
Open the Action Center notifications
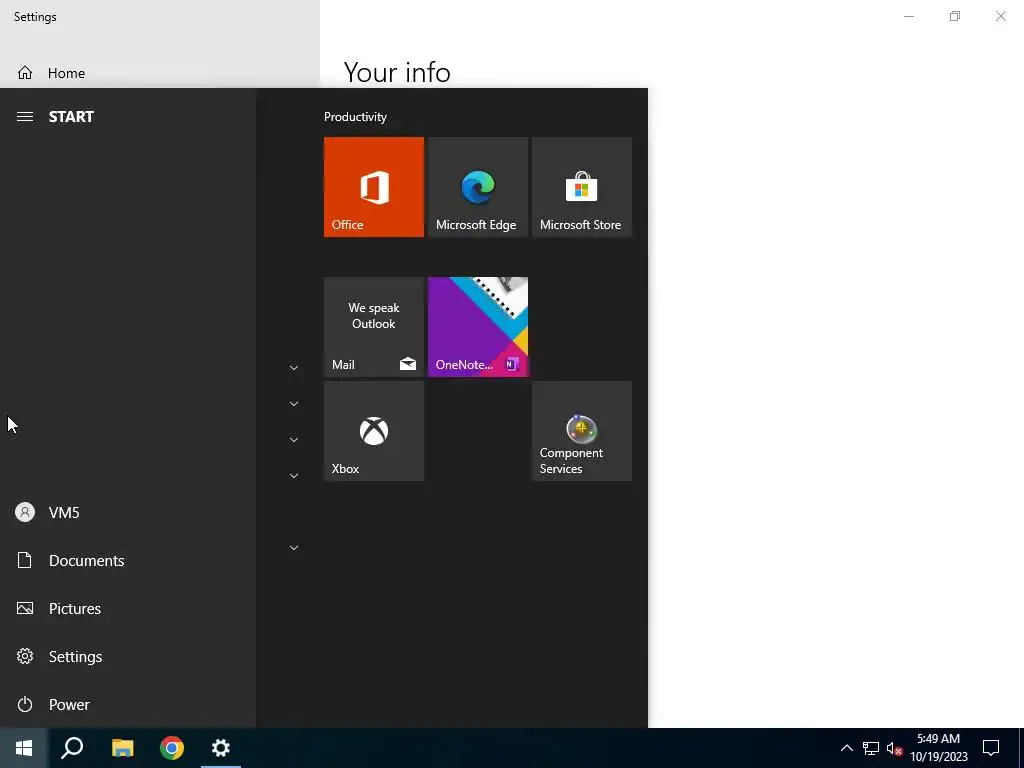tap(991, 748)
